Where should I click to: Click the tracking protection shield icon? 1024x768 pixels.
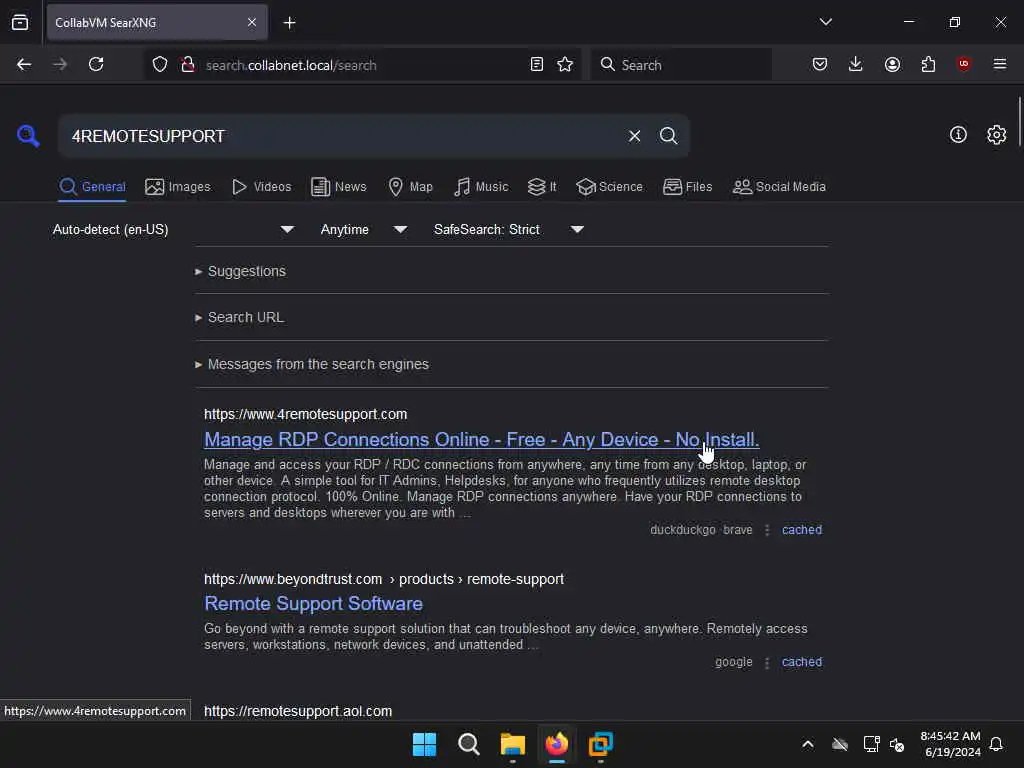[160, 65]
